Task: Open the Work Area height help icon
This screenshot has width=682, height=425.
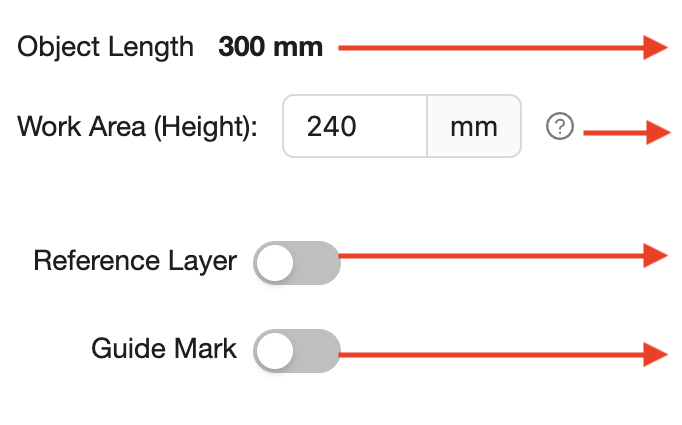Action: click(x=560, y=126)
